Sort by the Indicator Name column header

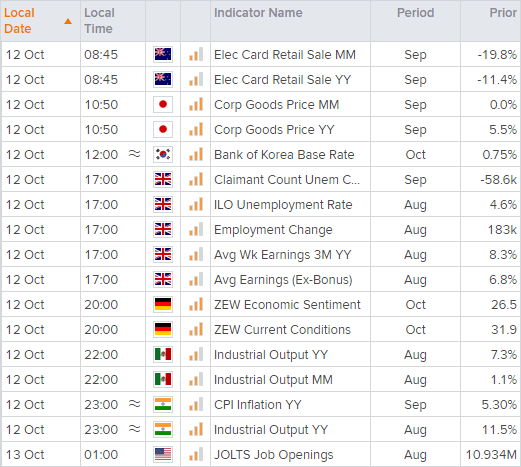pyautogui.click(x=258, y=13)
